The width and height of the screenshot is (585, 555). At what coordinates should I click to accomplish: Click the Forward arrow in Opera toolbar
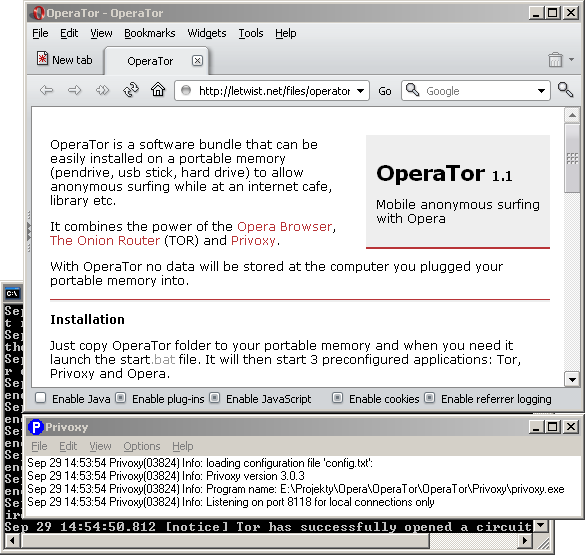coord(74,90)
